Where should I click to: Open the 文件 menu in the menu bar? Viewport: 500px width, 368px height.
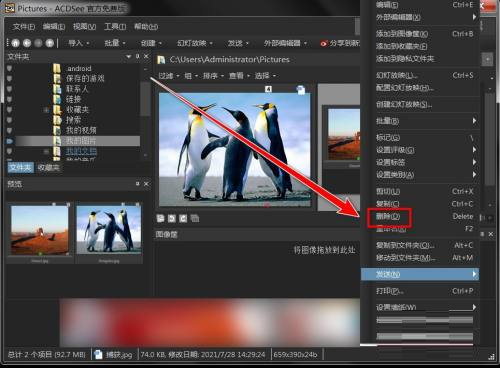tap(24, 27)
